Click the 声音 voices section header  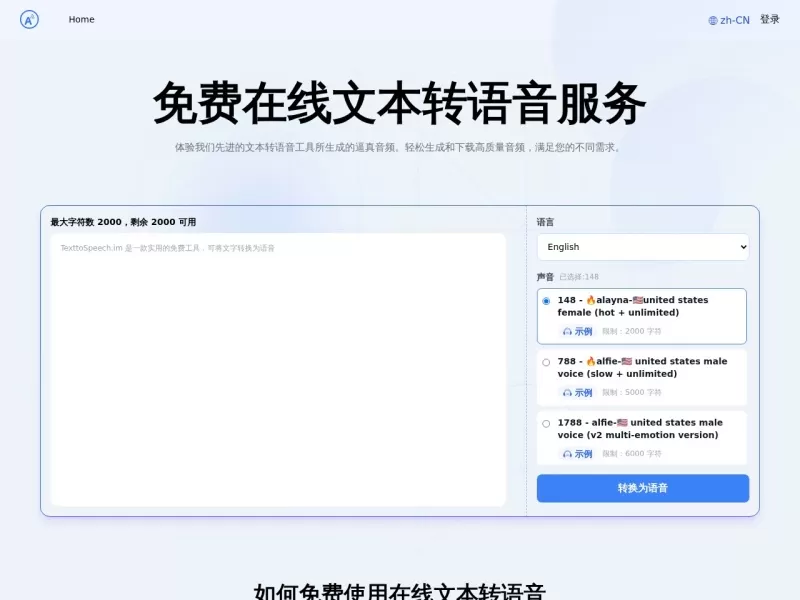[x=544, y=277]
